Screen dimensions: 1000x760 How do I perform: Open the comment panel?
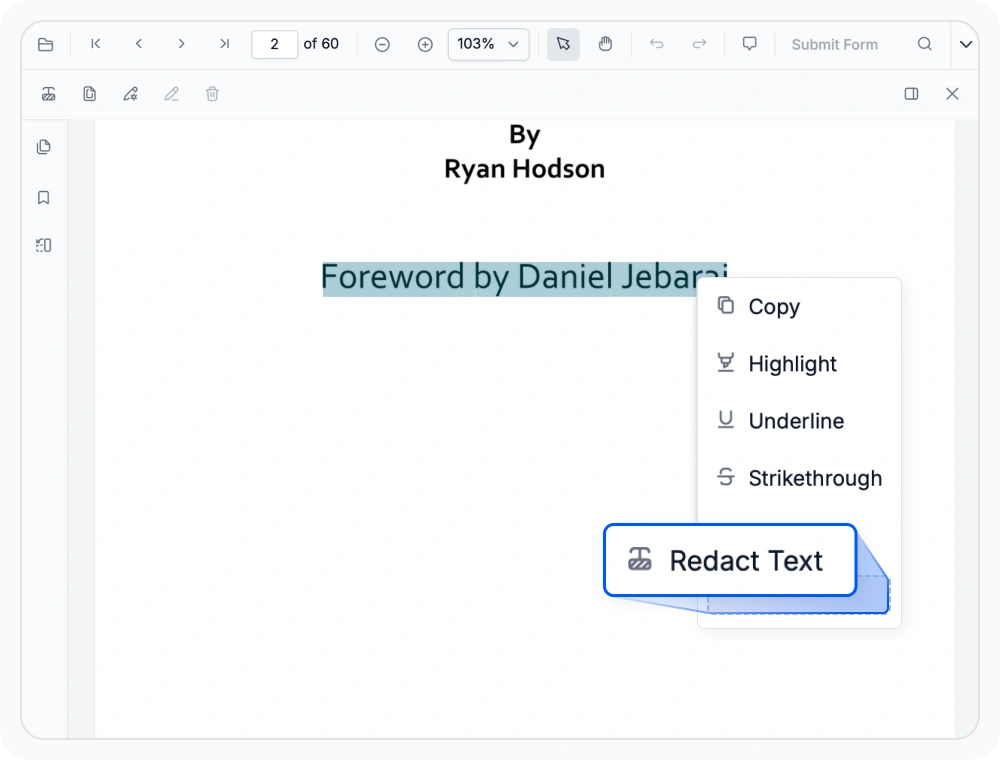click(x=750, y=44)
